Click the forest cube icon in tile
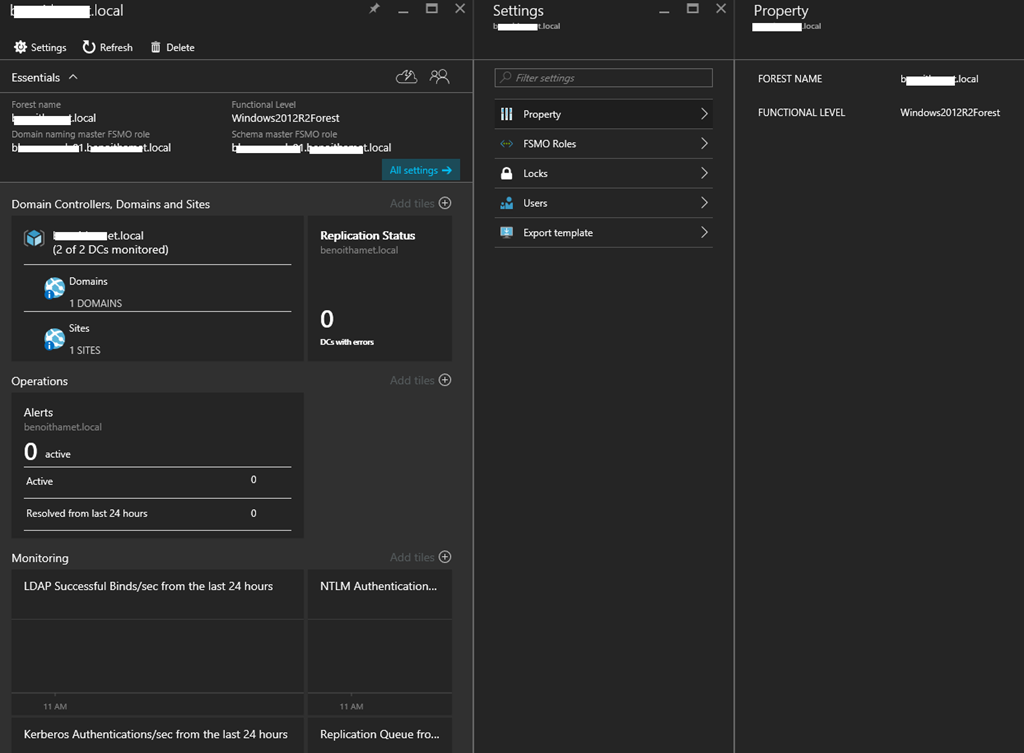1024x753 pixels. pos(35,238)
